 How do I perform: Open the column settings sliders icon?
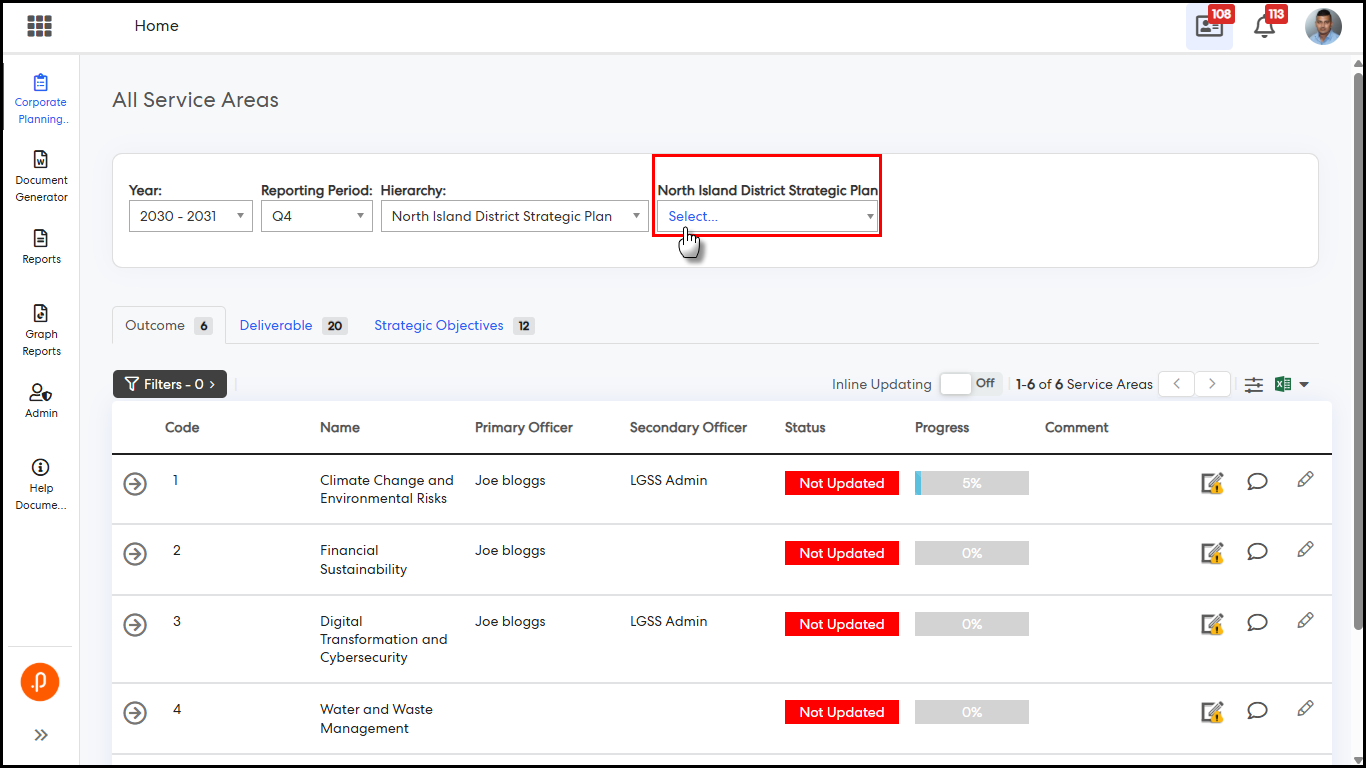(1254, 384)
